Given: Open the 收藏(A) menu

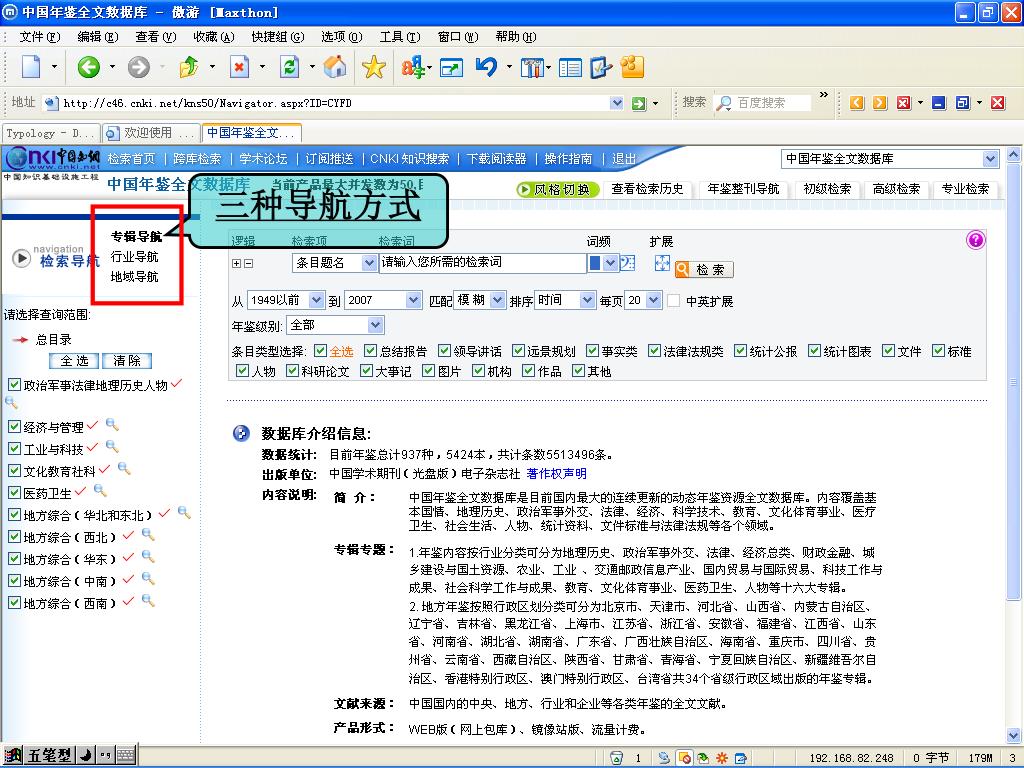Looking at the screenshot, I should pos(214,37).
